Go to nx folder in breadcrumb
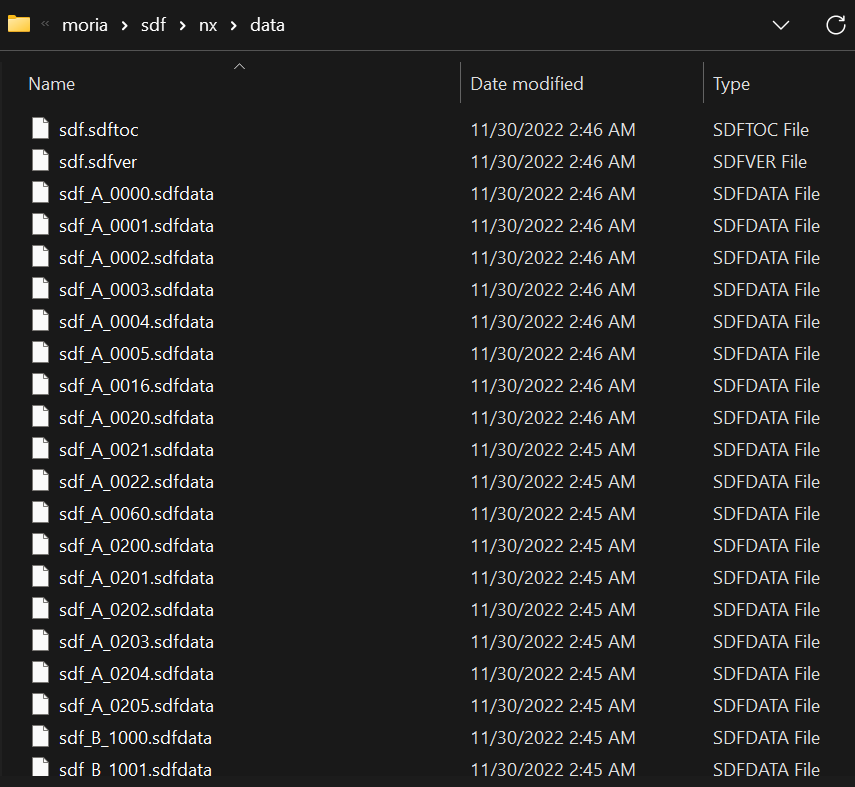 [208, 25]
